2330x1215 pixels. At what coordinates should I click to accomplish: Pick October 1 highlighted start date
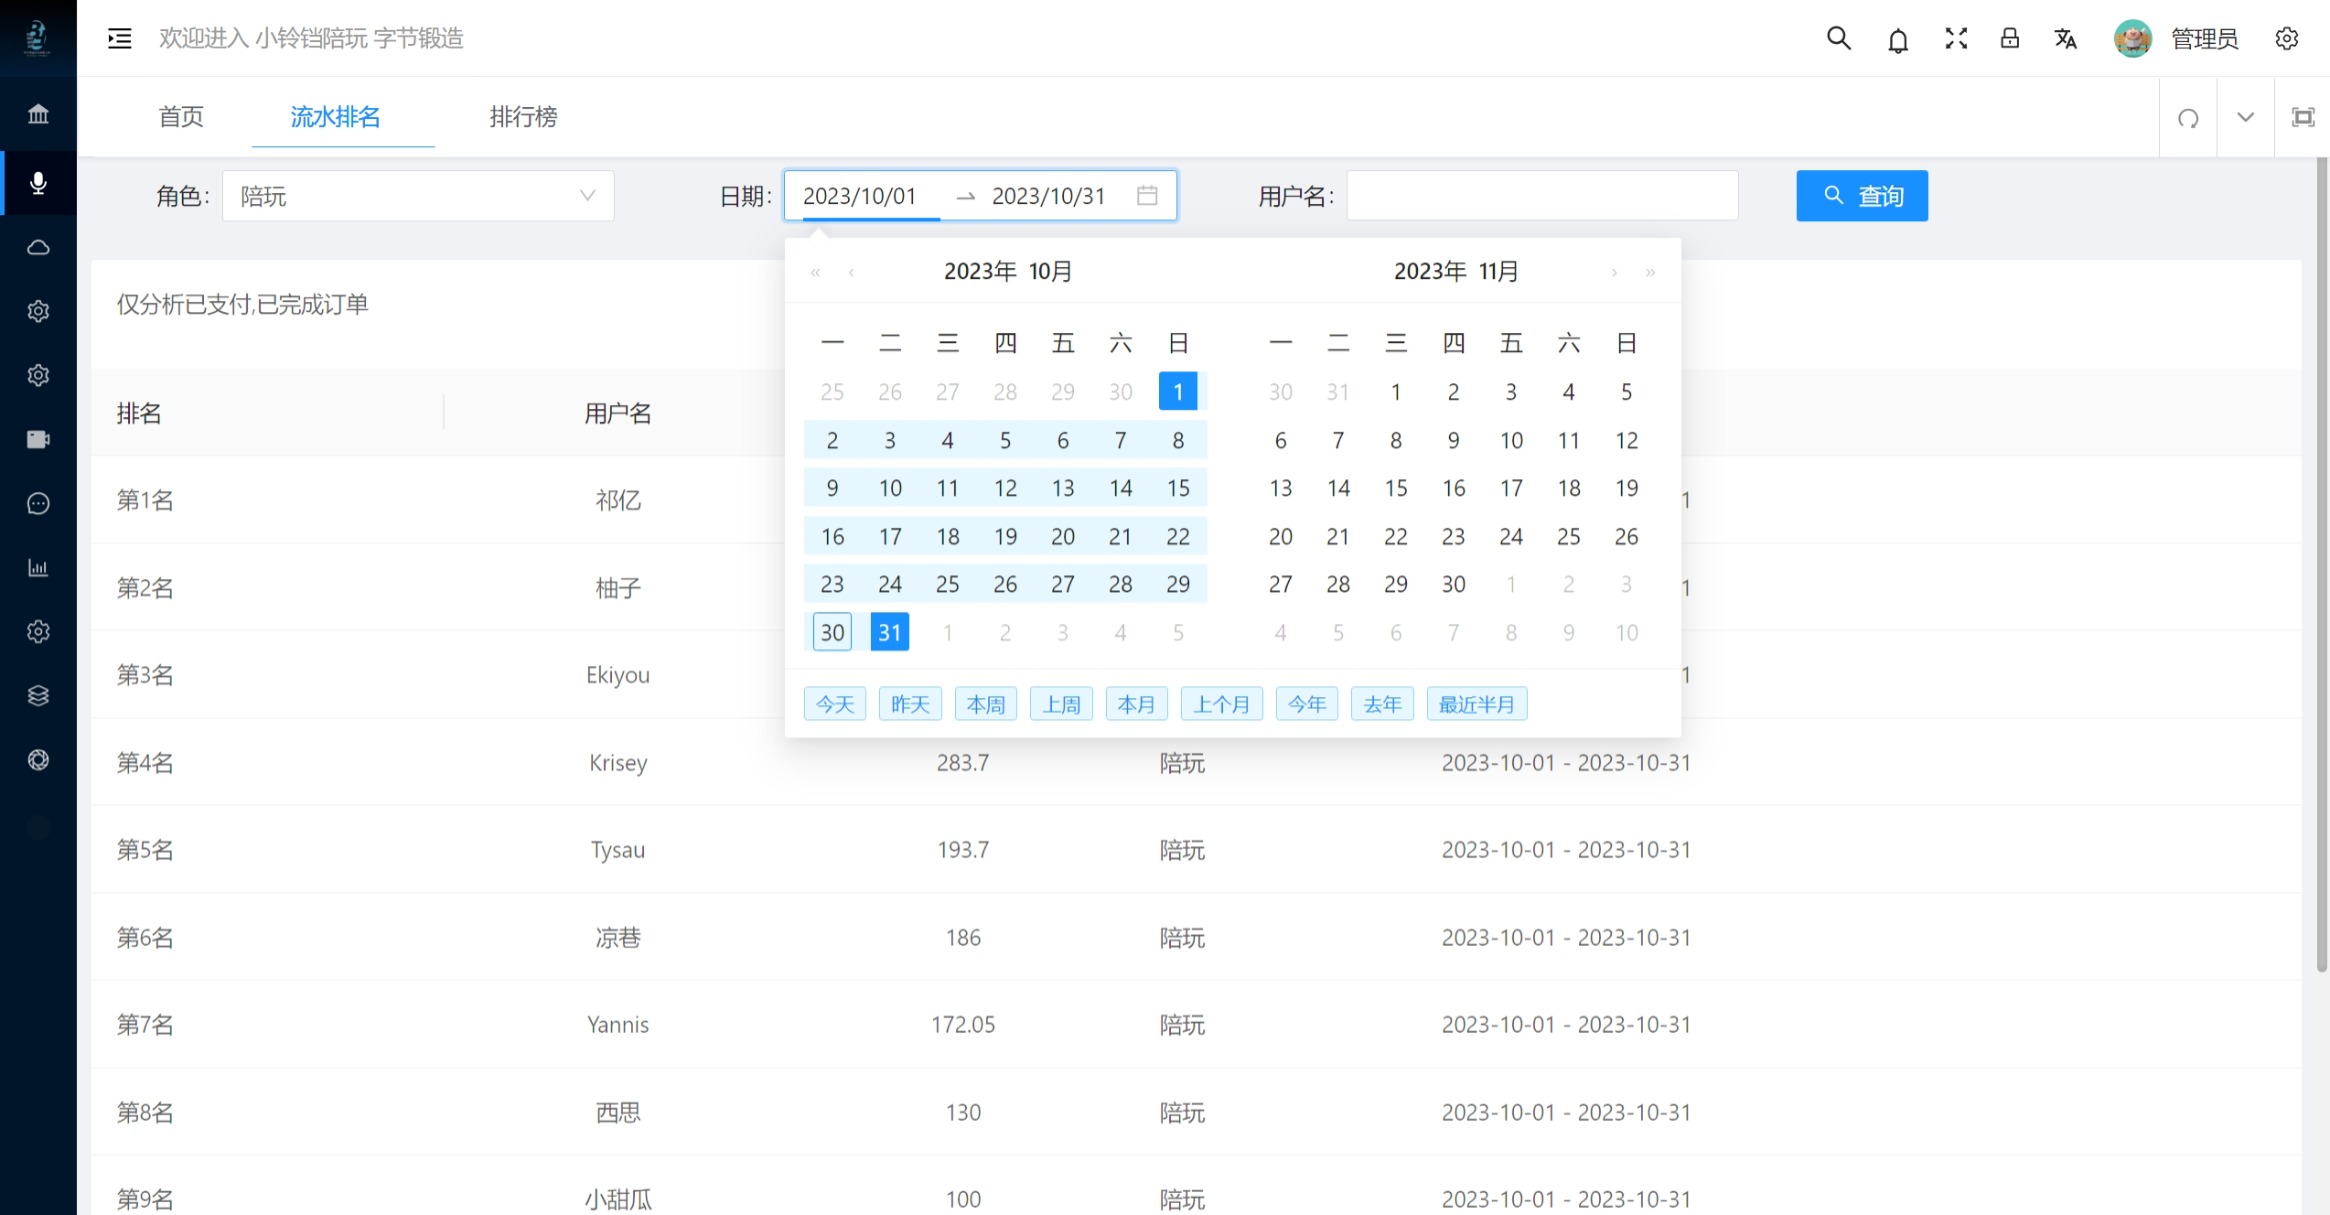(1178, 392)
